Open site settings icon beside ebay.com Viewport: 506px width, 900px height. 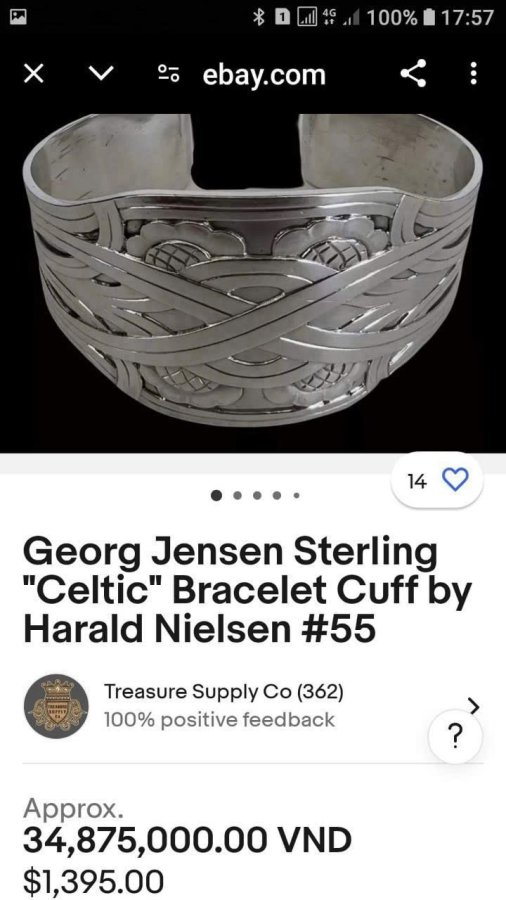click(169, 74)
